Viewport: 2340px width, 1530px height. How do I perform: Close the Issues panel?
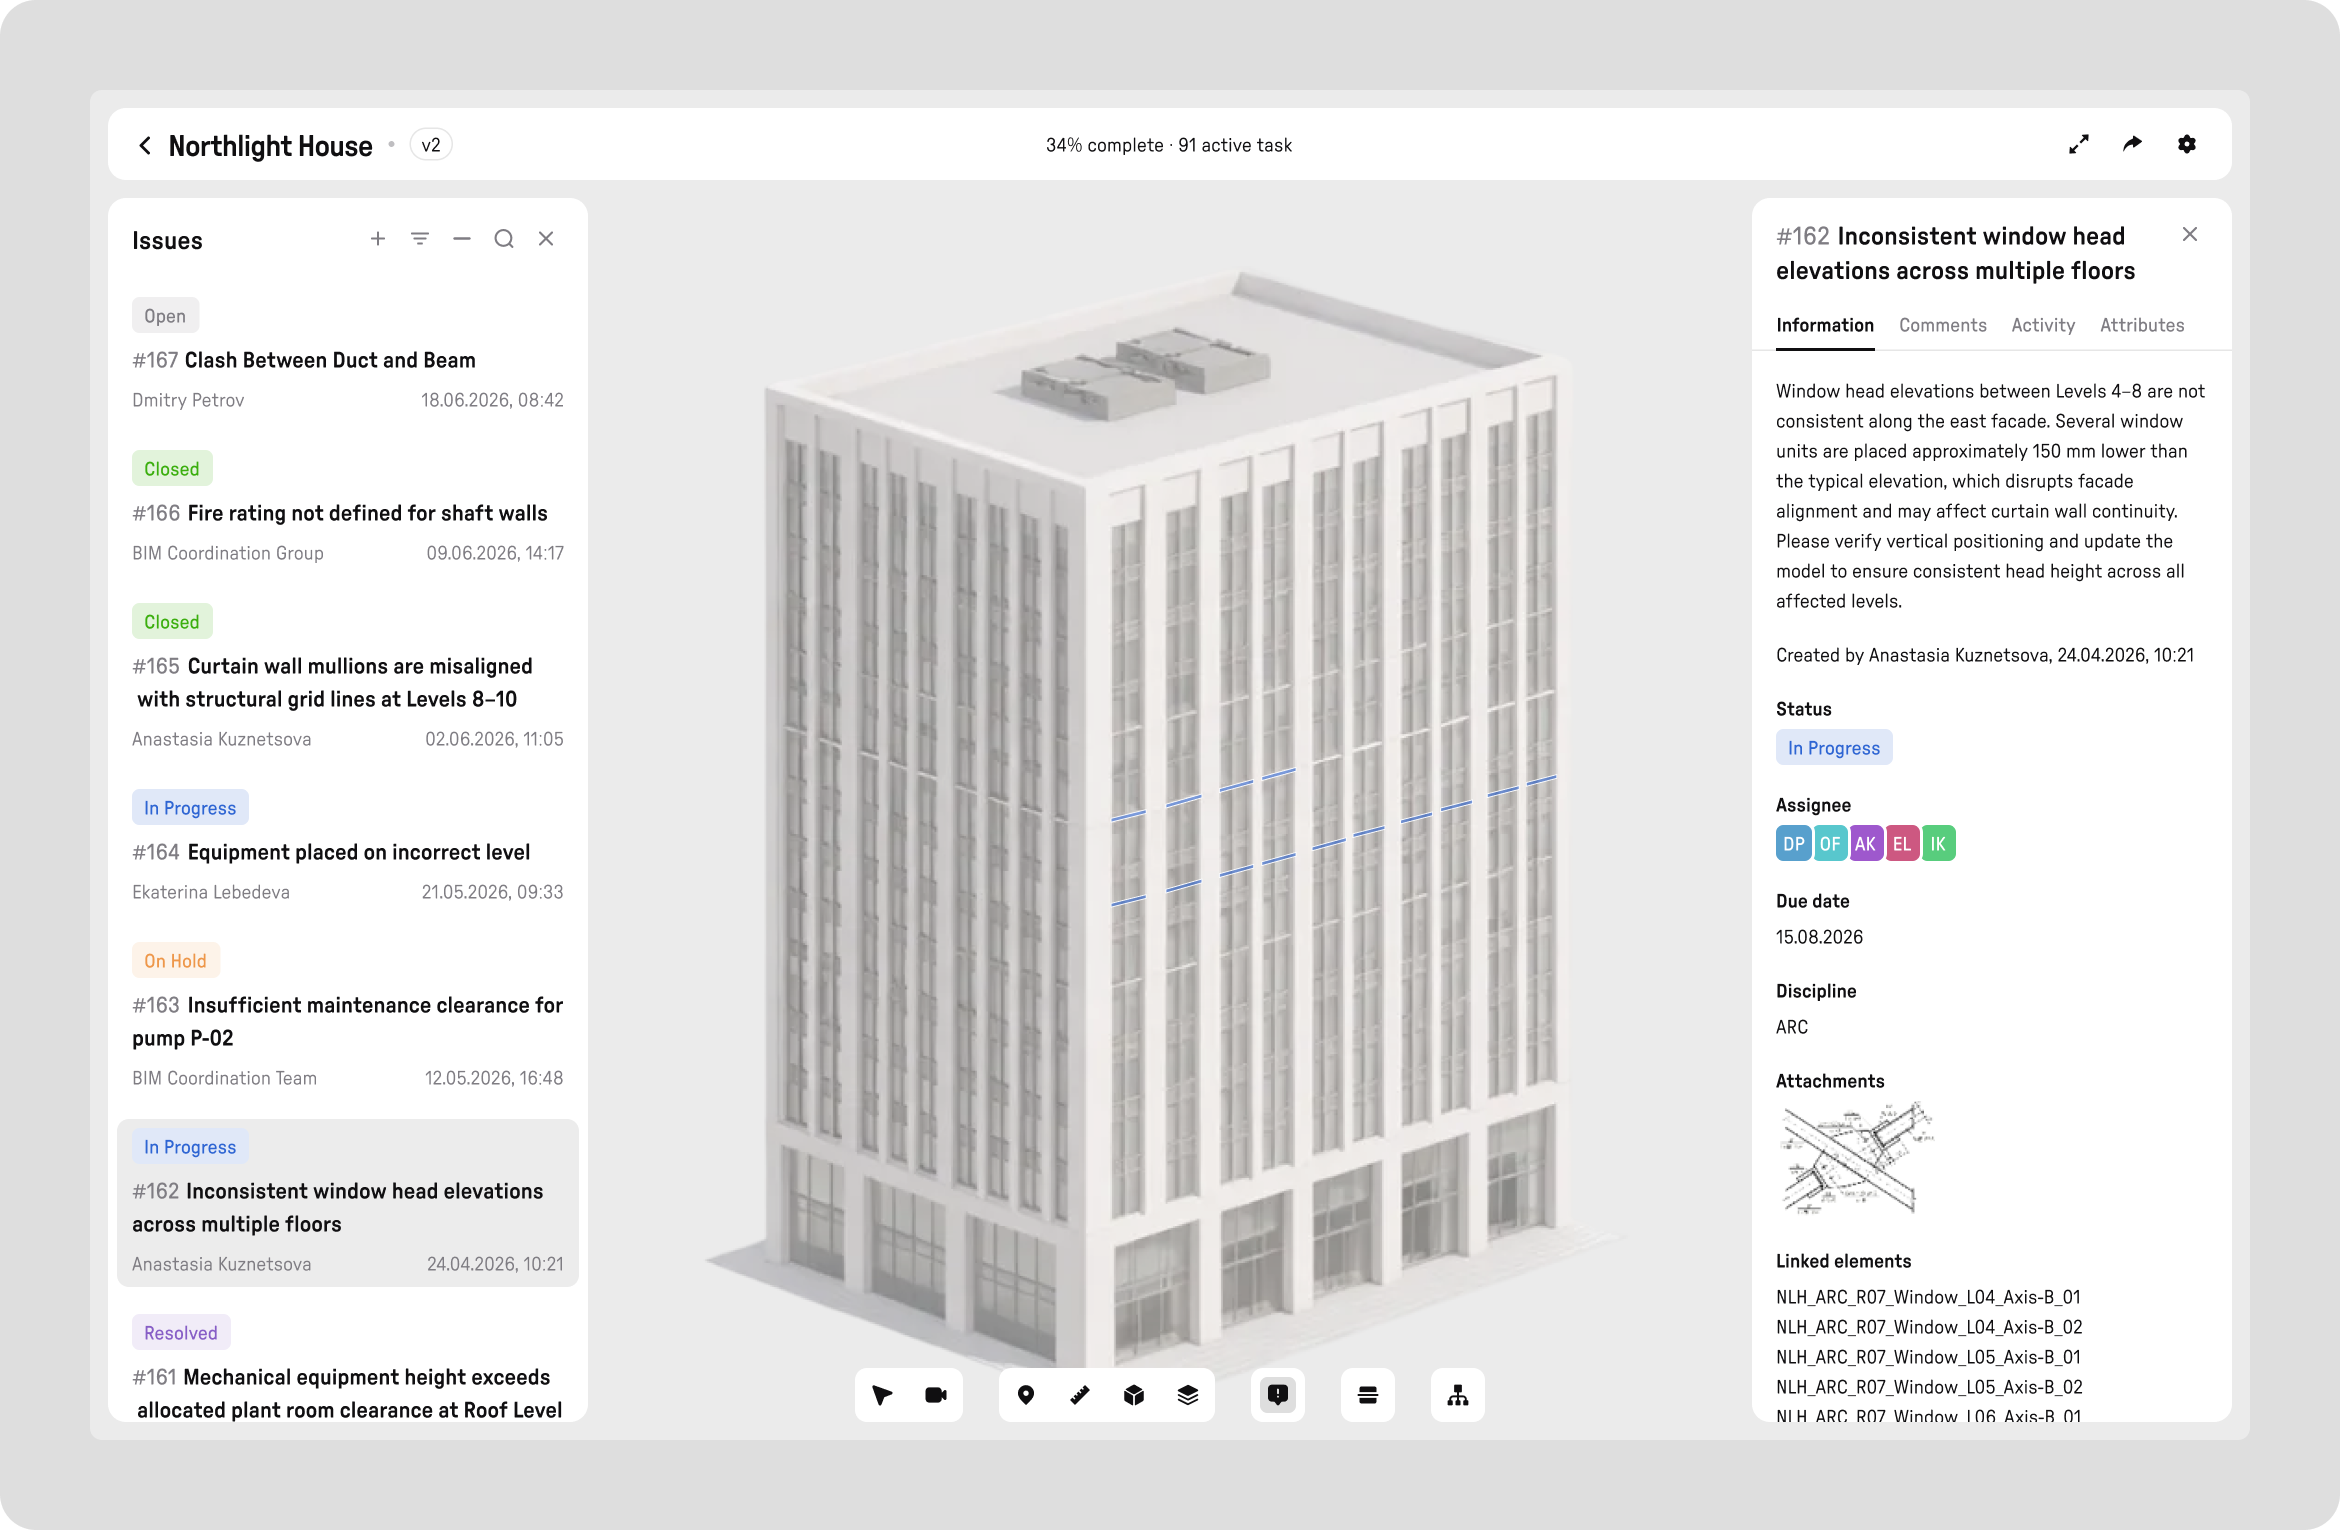[x=546, y=239]
